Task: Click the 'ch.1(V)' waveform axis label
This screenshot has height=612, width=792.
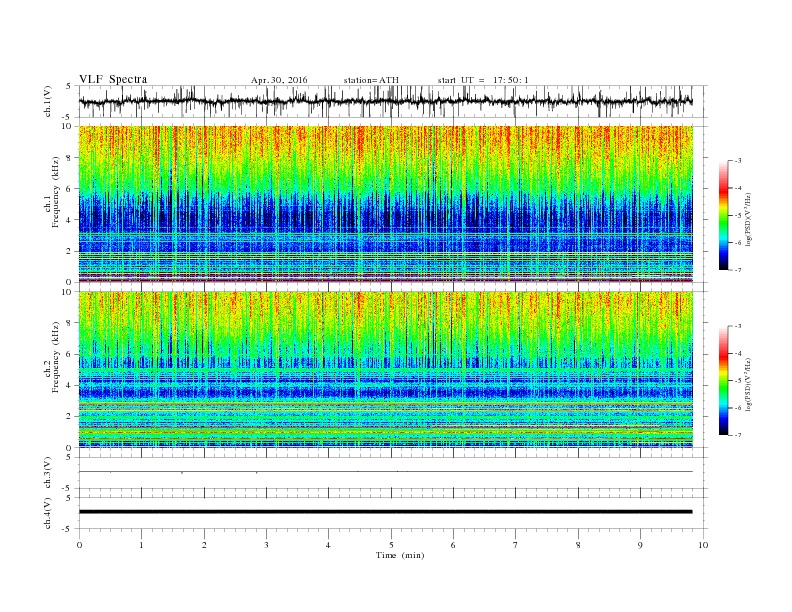Action: 48,101
